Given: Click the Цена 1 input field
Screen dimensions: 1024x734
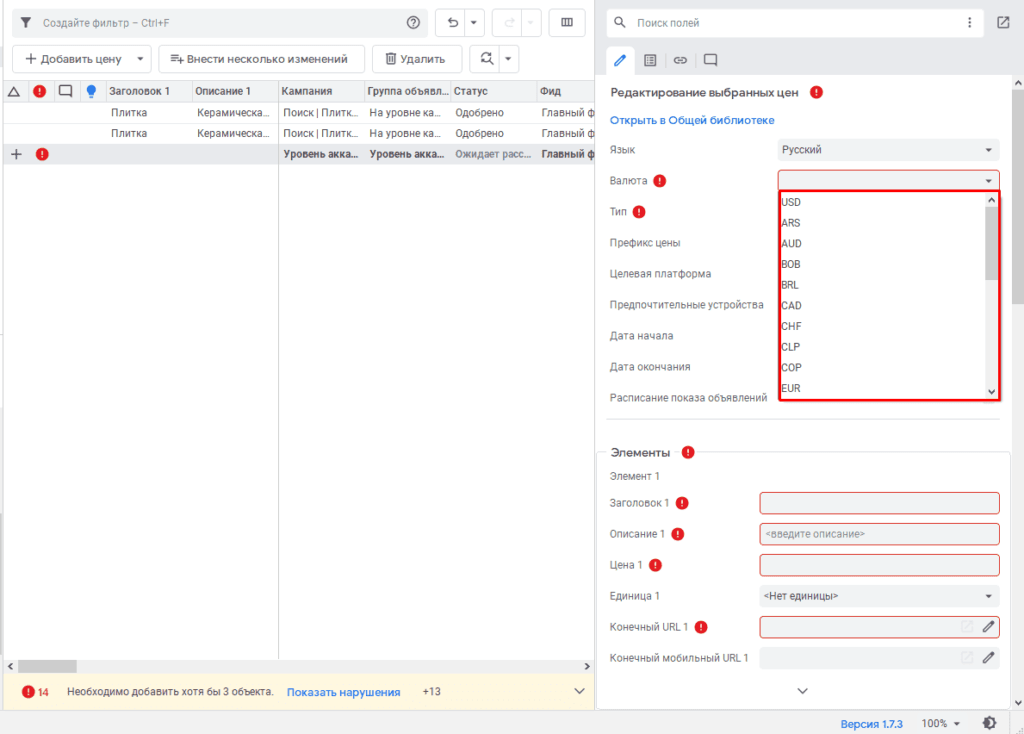Looking at the screenshot, I should [879, 565].
